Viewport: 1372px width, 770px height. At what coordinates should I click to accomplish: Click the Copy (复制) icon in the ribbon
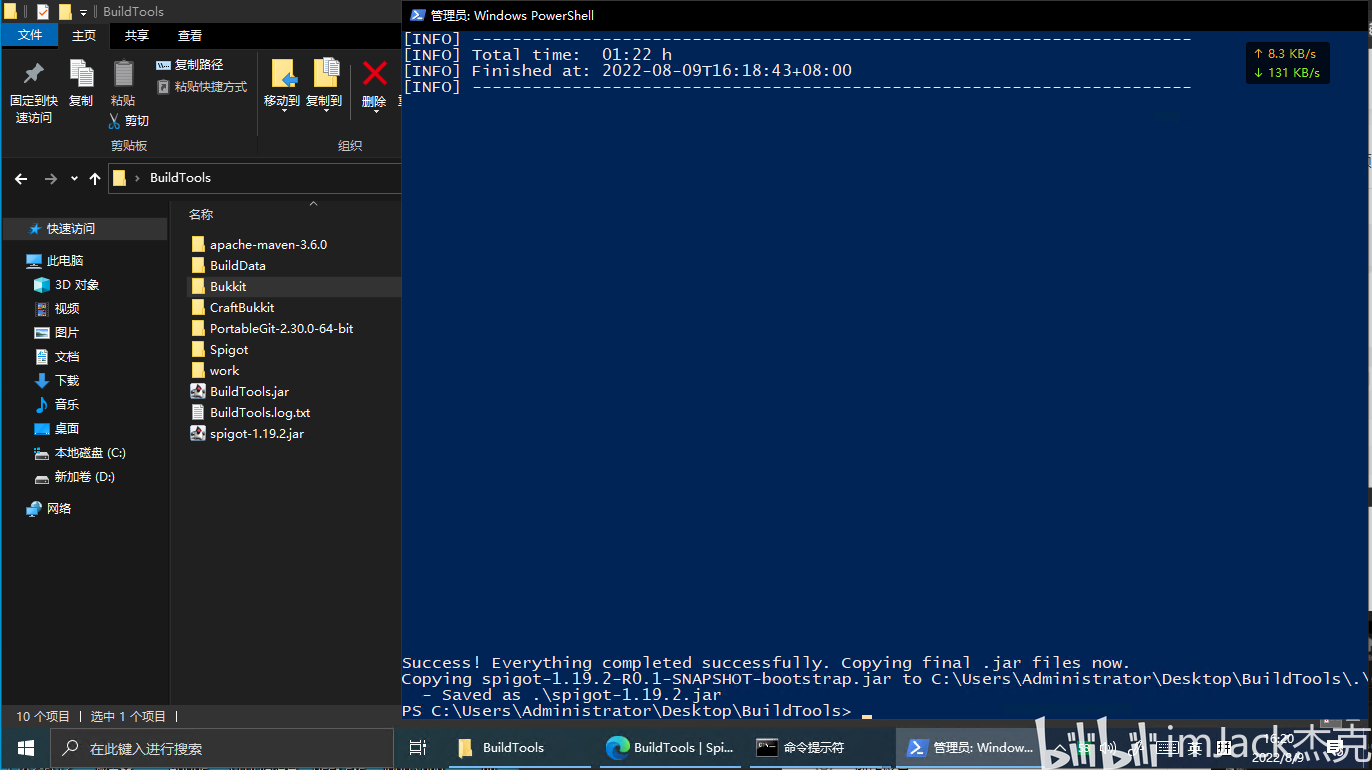[81, 73]
